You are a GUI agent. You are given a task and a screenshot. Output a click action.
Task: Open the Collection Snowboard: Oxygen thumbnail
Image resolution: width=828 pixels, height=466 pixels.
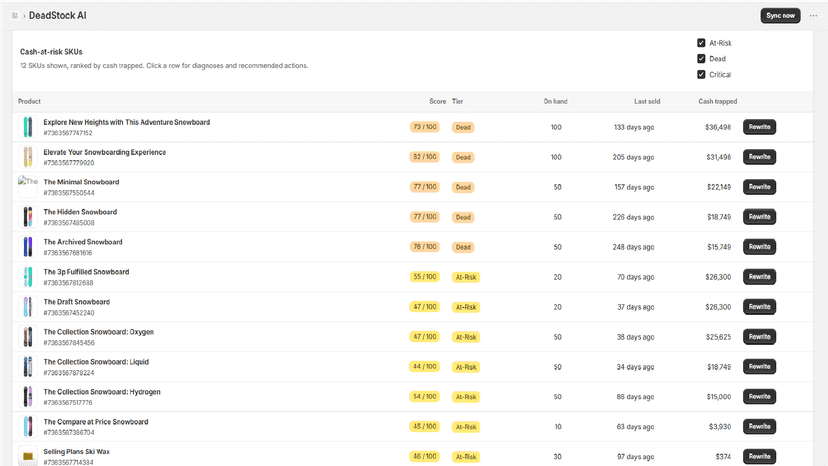[27, 337]
